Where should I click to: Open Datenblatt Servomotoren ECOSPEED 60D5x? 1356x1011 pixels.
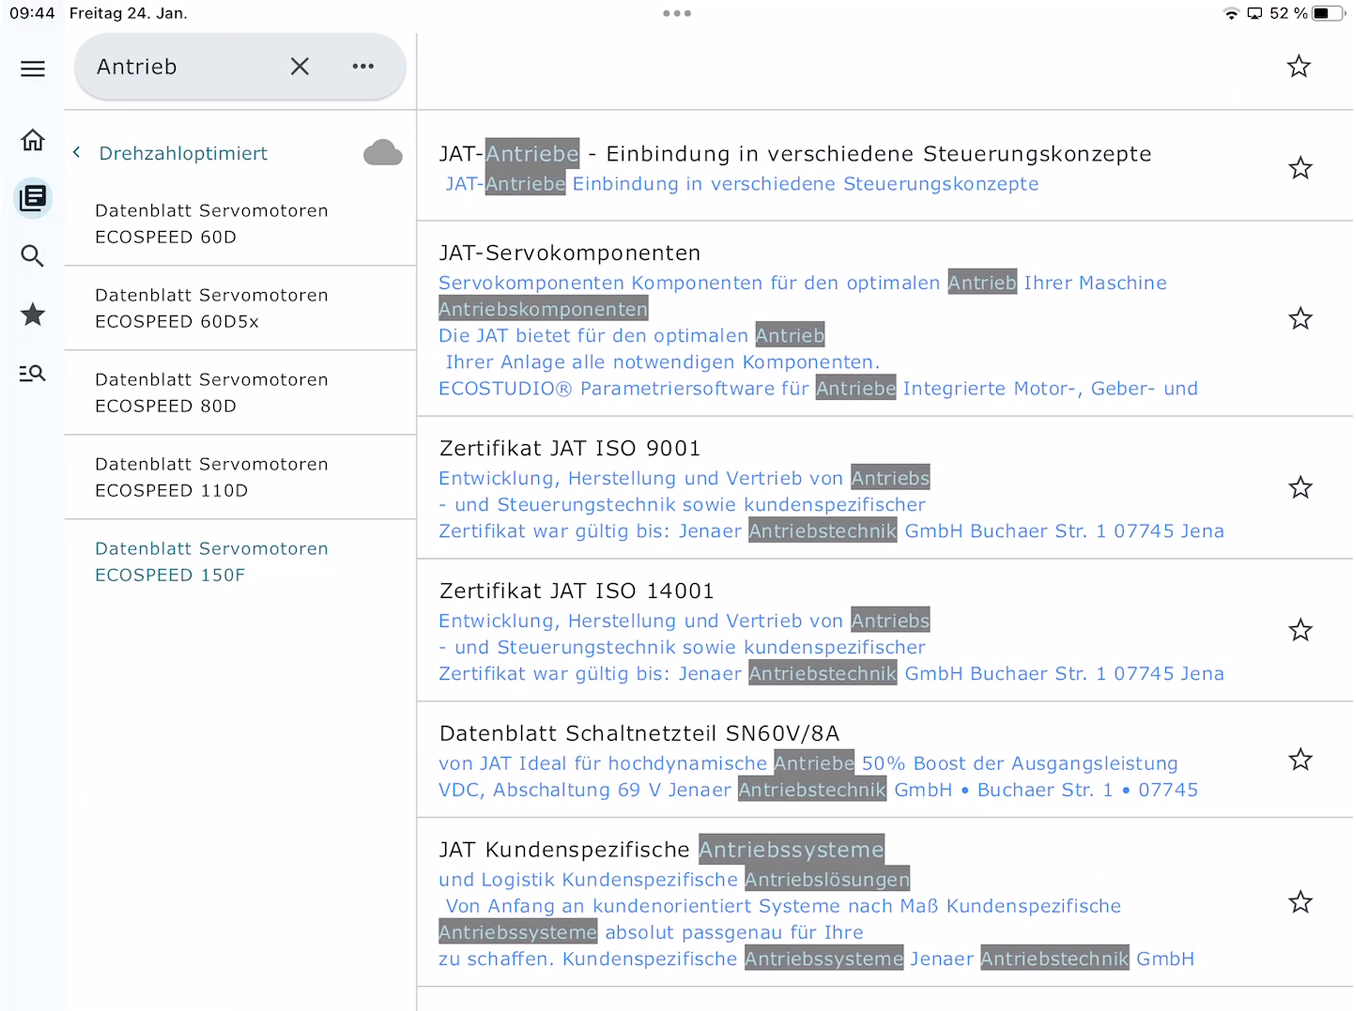pyautogui.click(x=241, y=308)
